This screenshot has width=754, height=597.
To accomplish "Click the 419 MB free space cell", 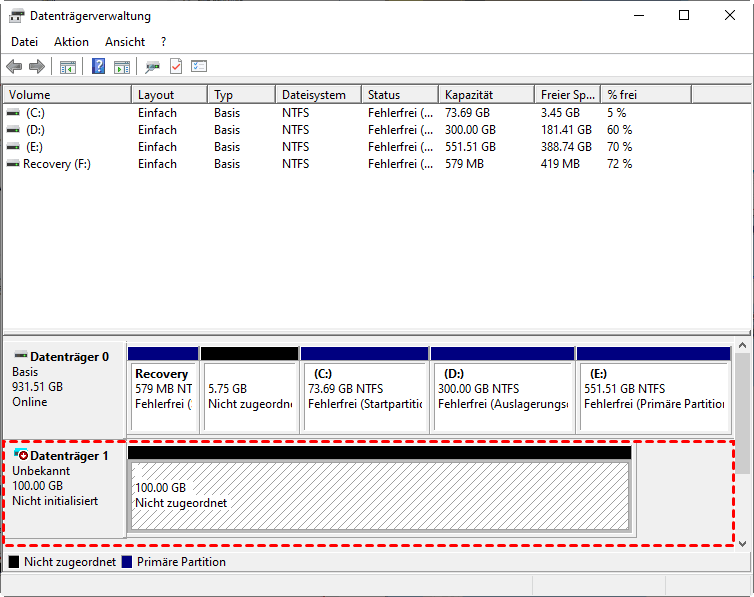I will click(x=560, y=164).
